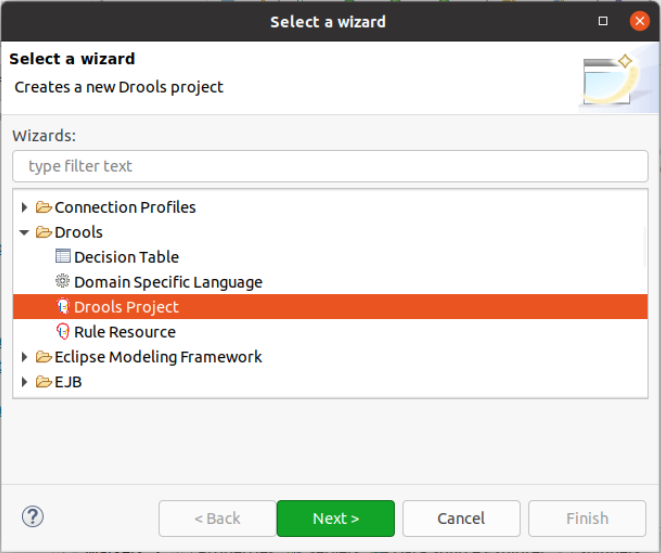Click the EJB folder icon

coord(44,382)
